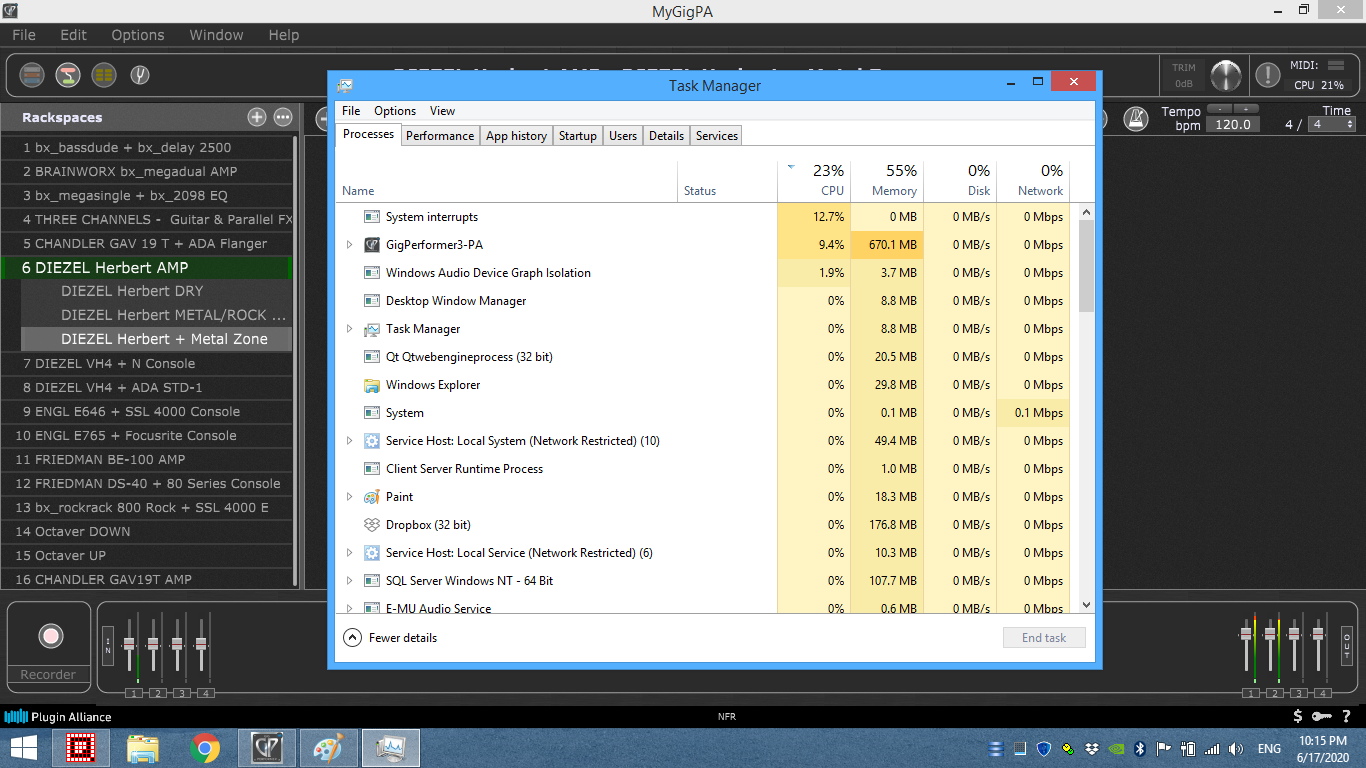Decrease tempo with the minus button

point(1220,108)
